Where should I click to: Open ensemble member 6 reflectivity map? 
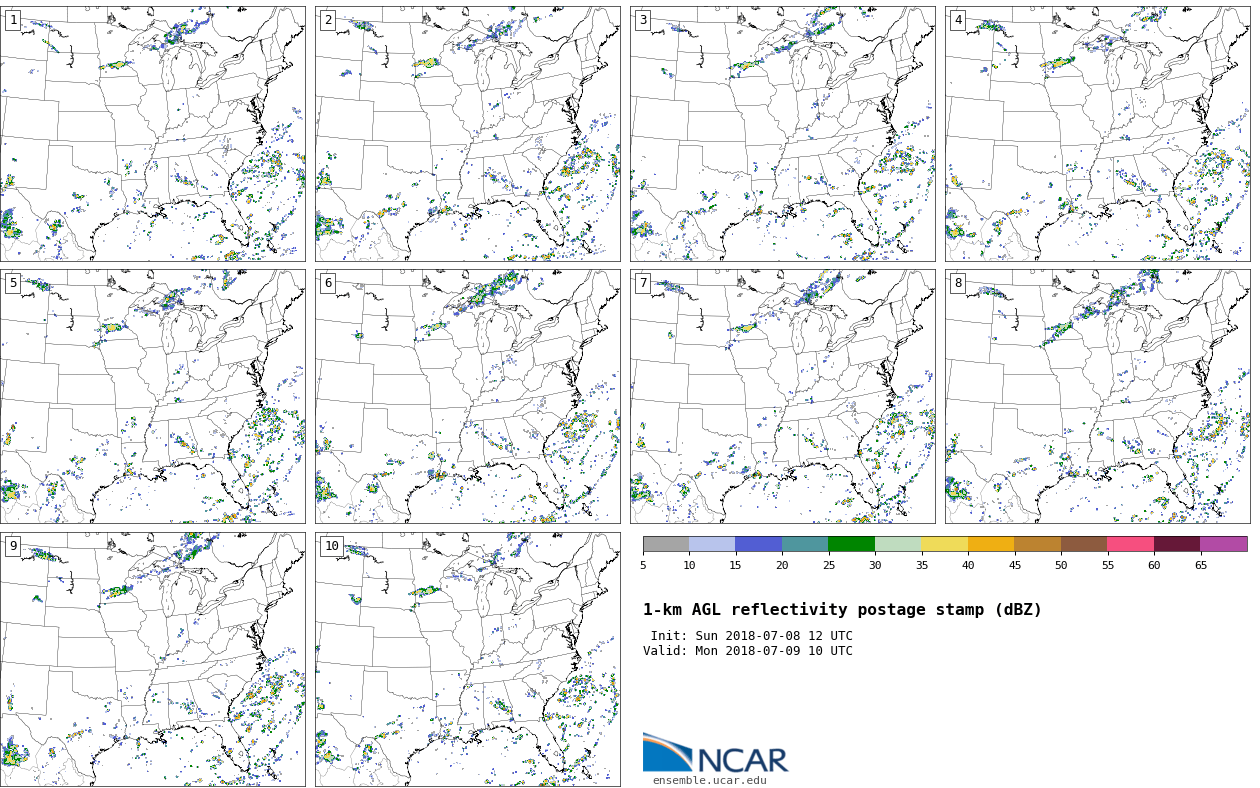click(467, 396)
